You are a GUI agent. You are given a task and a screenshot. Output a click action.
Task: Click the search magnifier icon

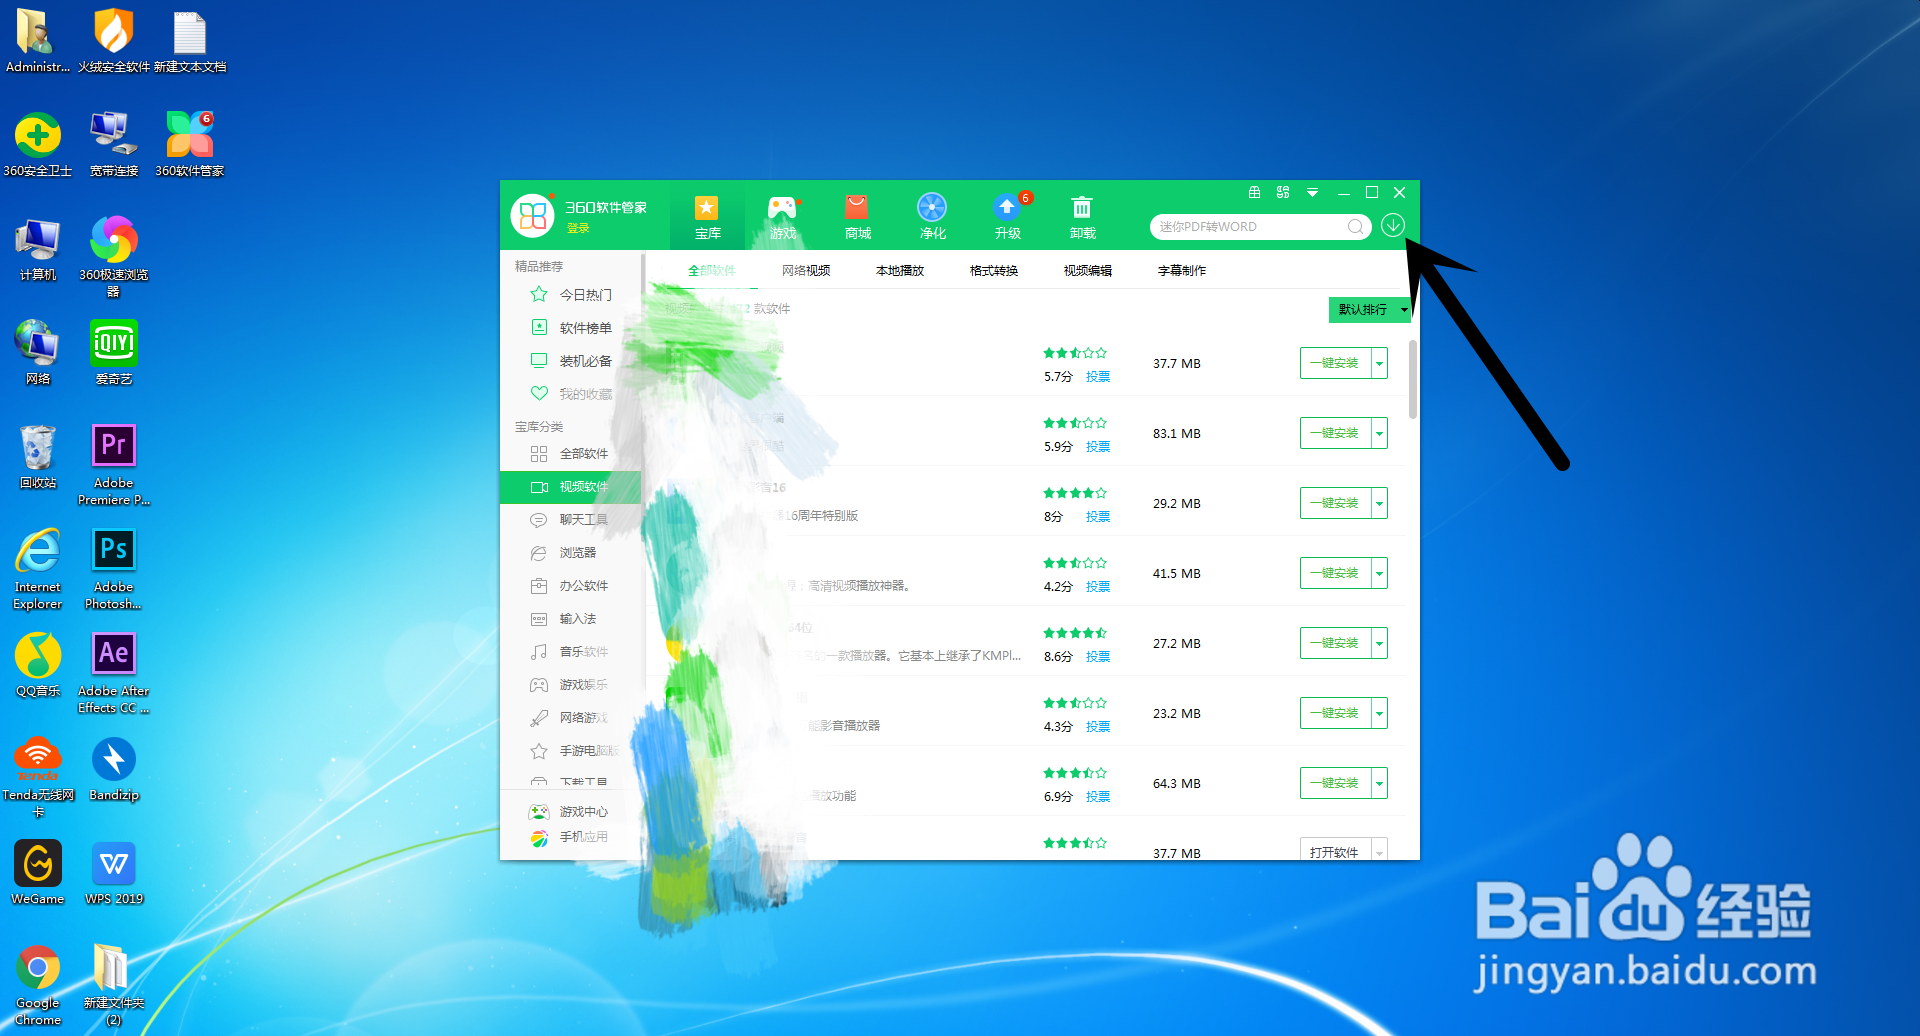coord(1355,227)
